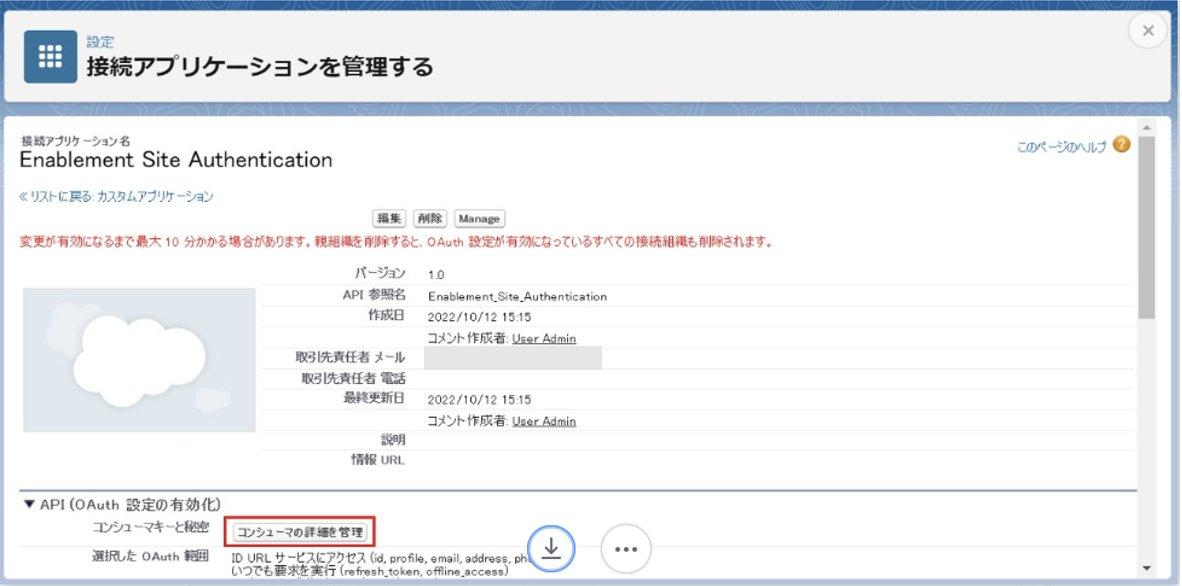Screen dimensions: 1182x586
Task: Select the Enablement_Site_Authentication API name value
Action: point(517,296)
